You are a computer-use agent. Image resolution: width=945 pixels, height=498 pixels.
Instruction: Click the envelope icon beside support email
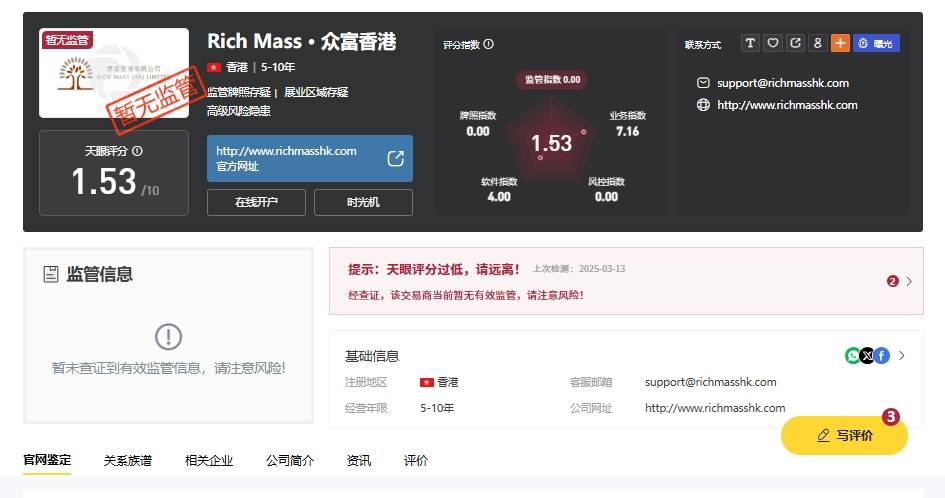[703, 83]
